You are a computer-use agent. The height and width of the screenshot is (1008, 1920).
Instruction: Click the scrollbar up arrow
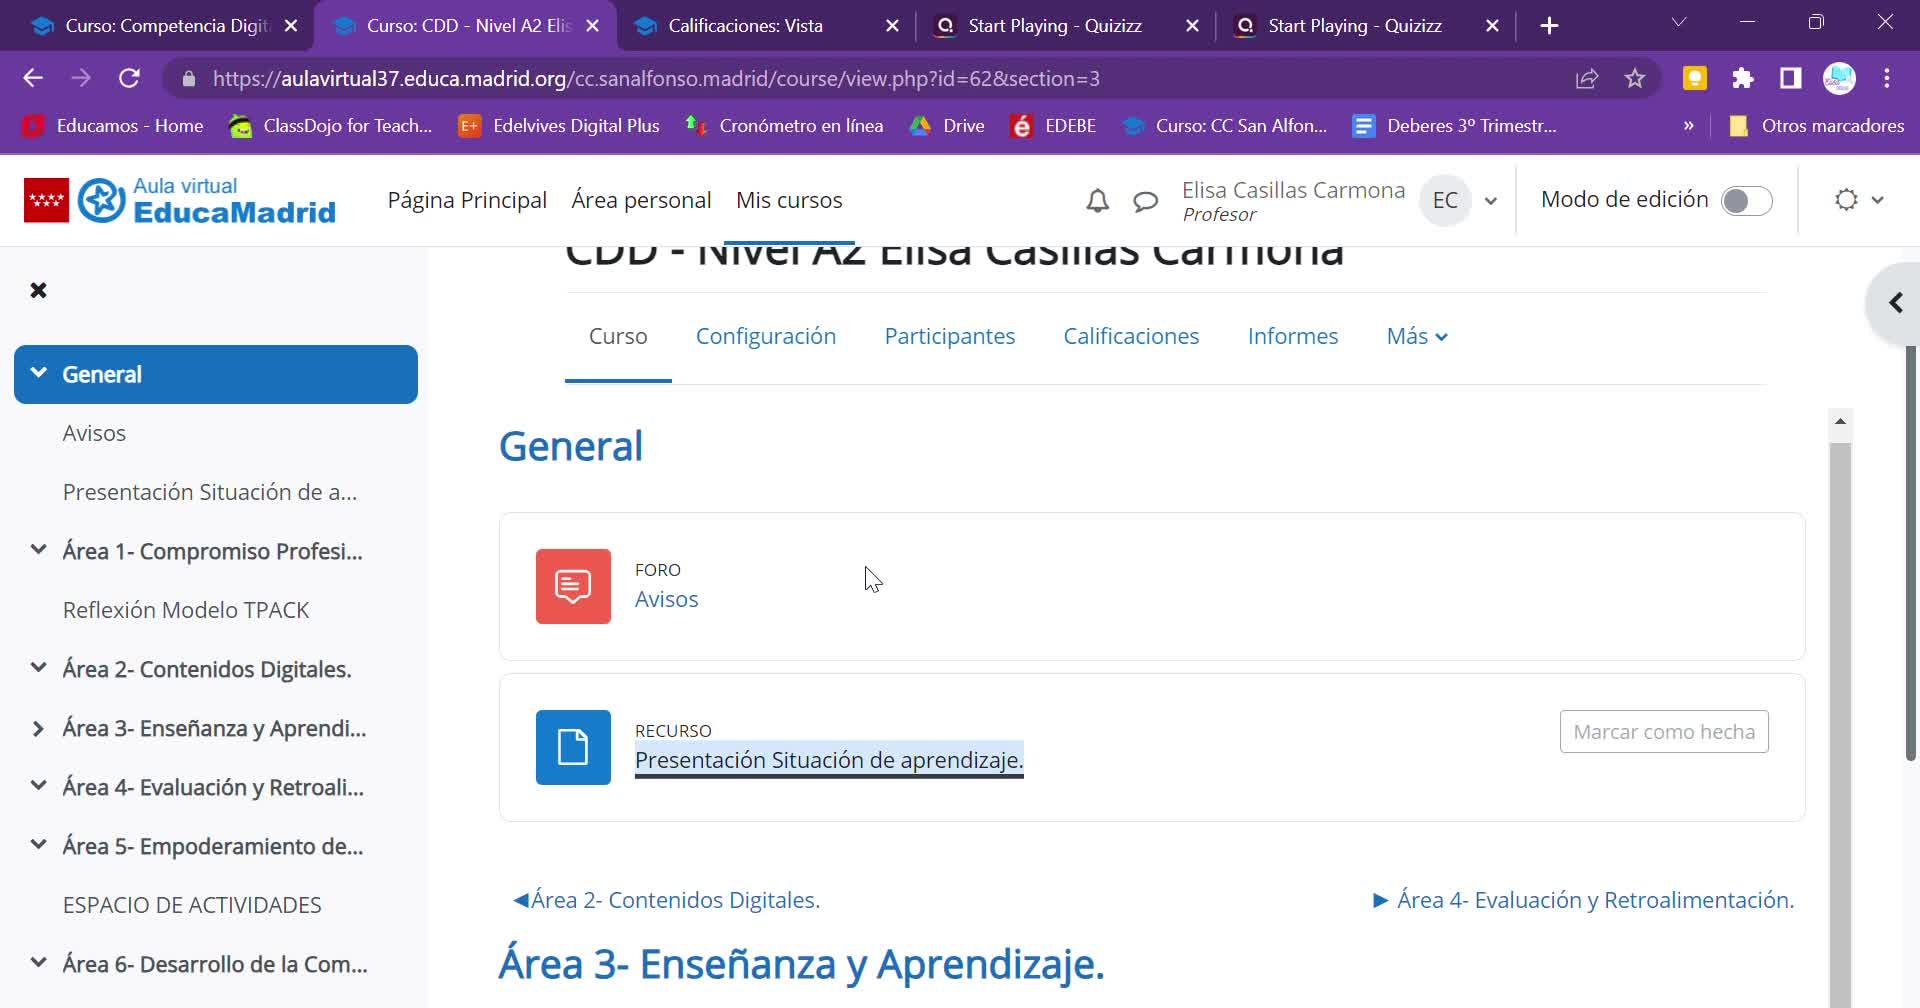coord(1840,422)
